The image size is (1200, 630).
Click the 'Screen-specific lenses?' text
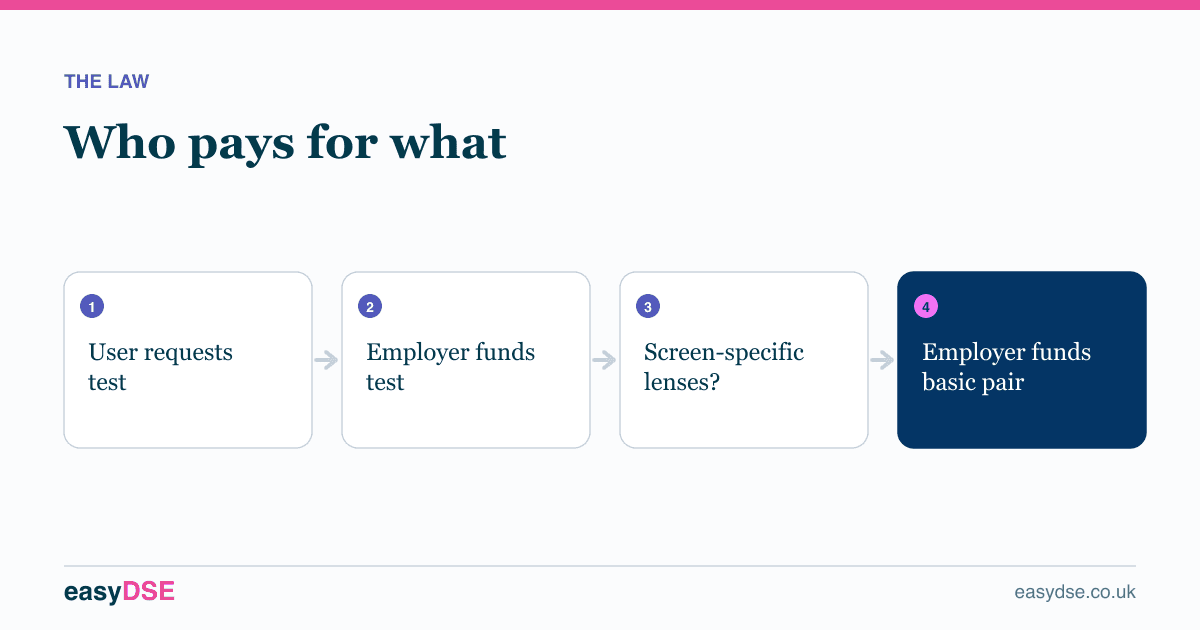pyautogui.click(x=724, y=367)
